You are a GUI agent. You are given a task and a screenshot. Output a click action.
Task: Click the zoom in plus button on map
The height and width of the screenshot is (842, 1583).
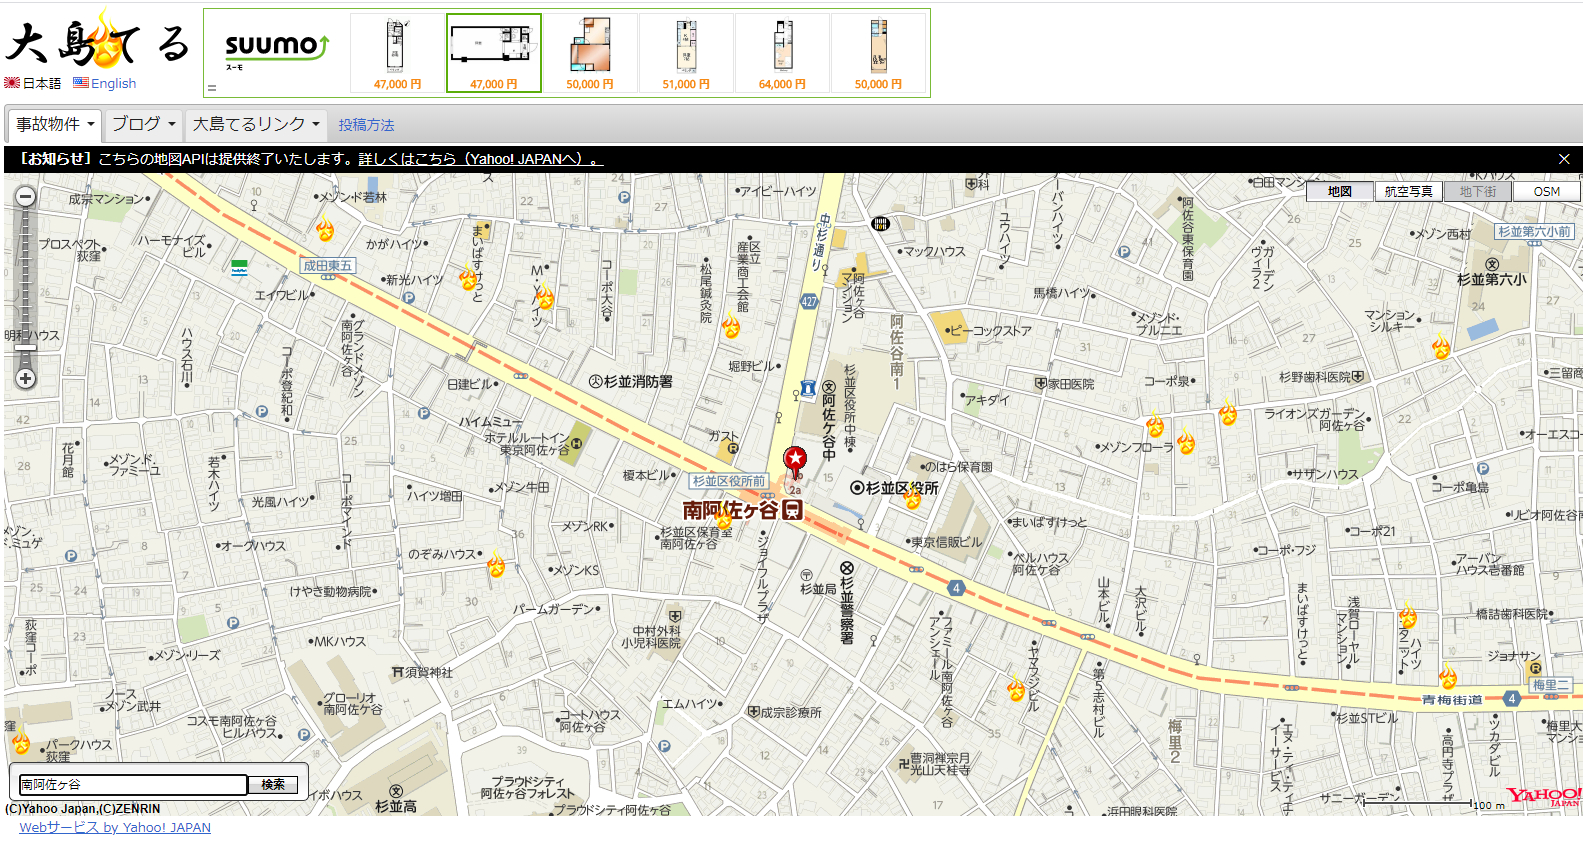(x=26, y=379)
